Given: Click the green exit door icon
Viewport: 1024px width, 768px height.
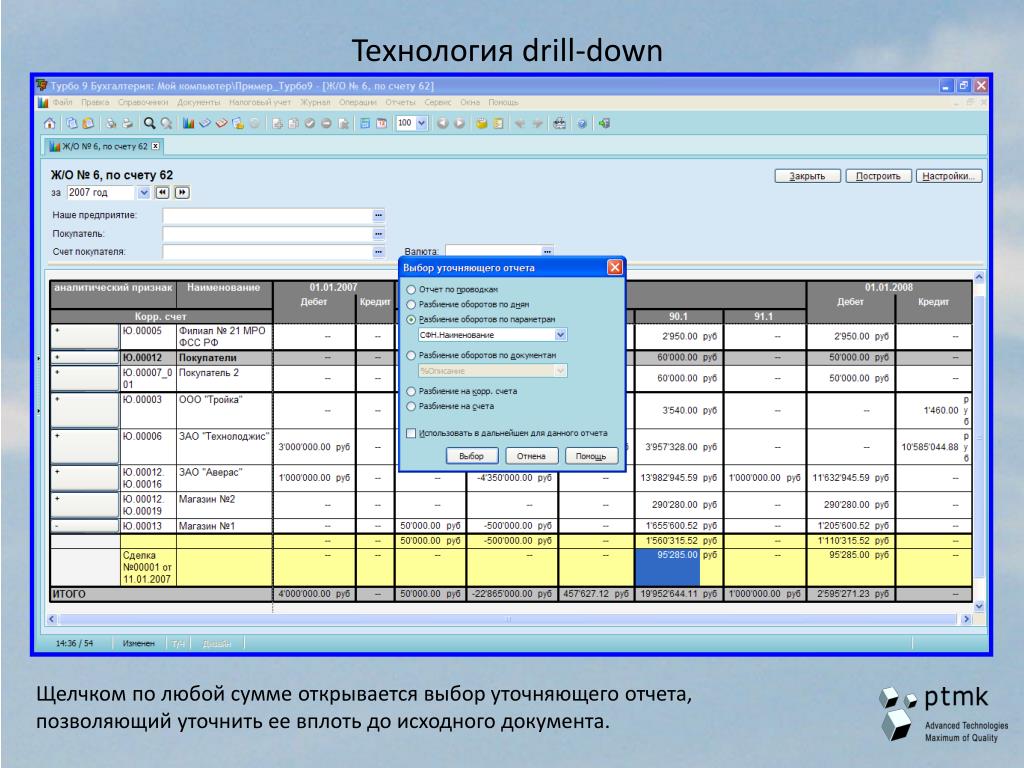Looking at the screenshot, I should pos(604,123).
